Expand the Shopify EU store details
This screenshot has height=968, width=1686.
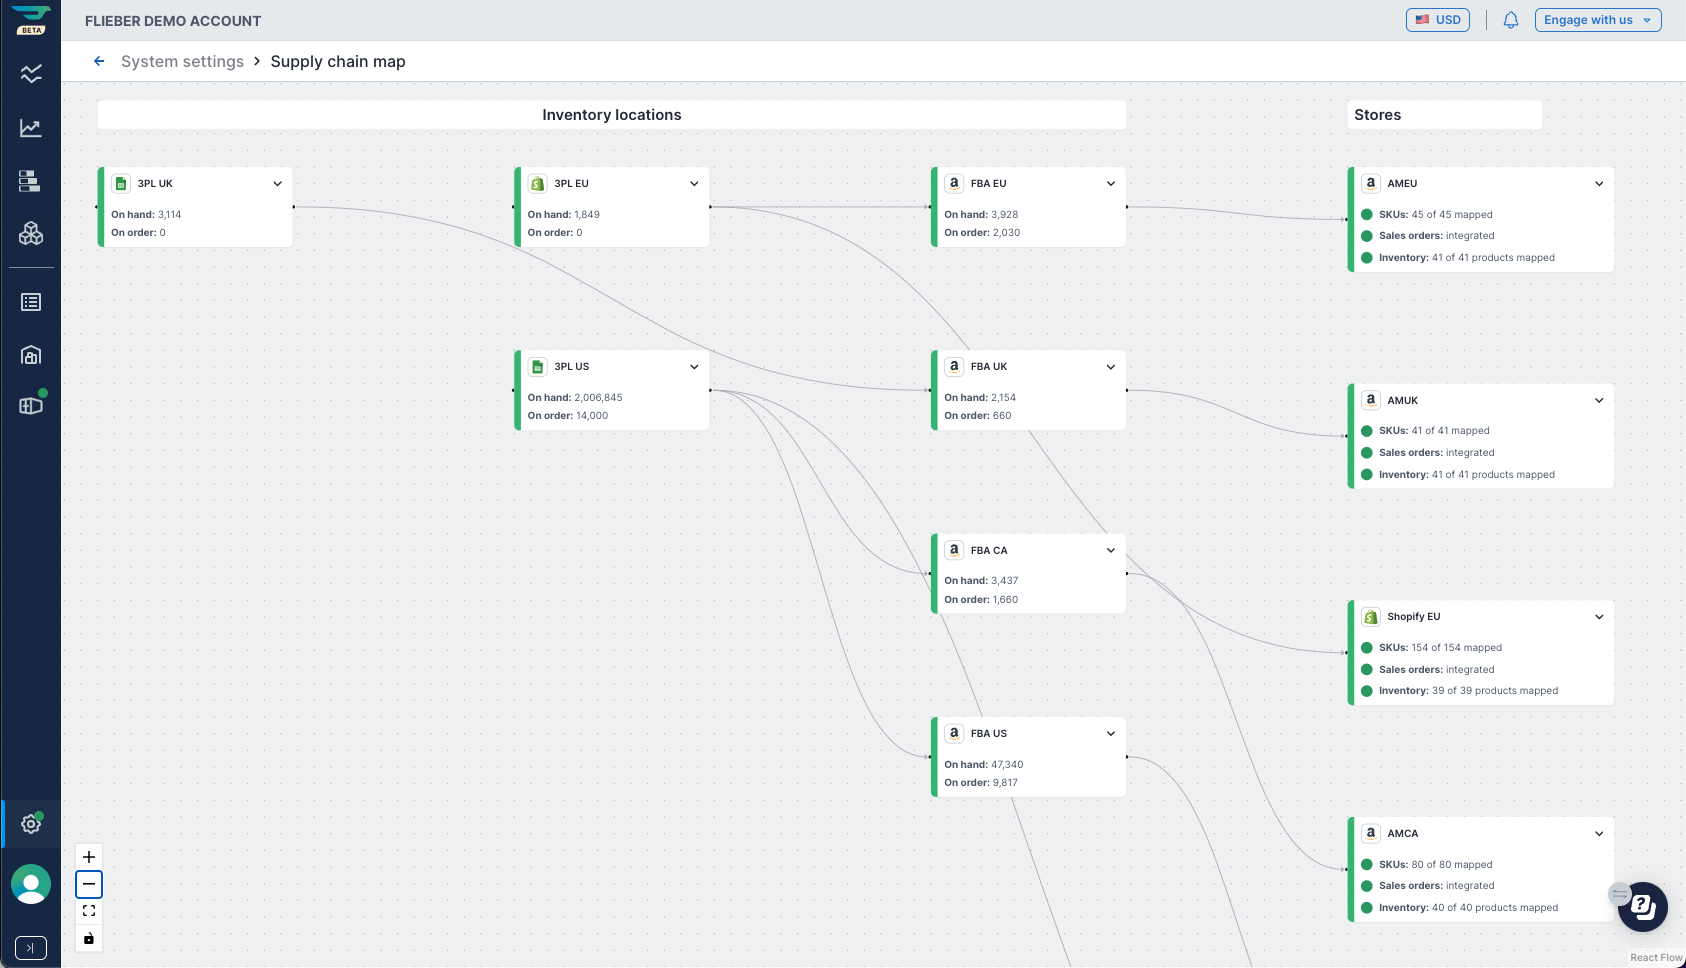1599,616
